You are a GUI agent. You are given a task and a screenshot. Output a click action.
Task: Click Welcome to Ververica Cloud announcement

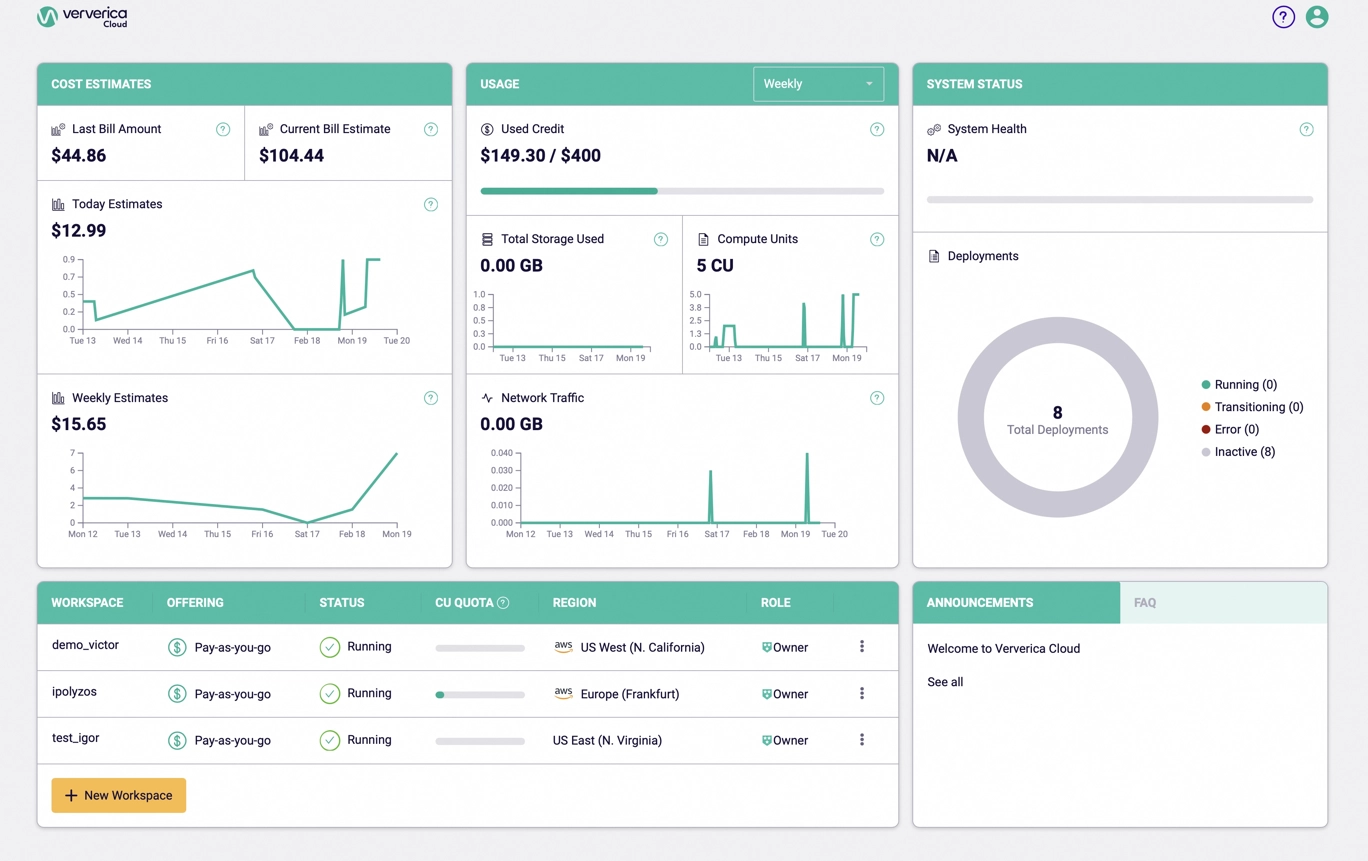1003,648
